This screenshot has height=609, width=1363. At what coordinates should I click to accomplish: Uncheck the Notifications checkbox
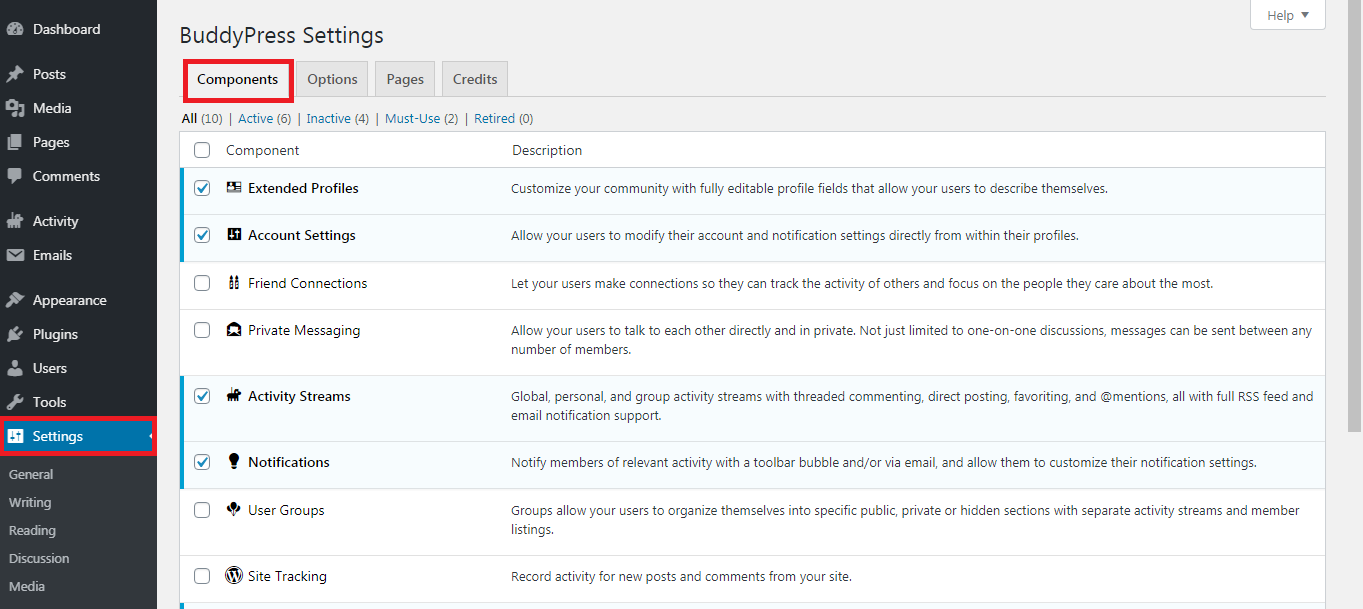coord(202,462)
